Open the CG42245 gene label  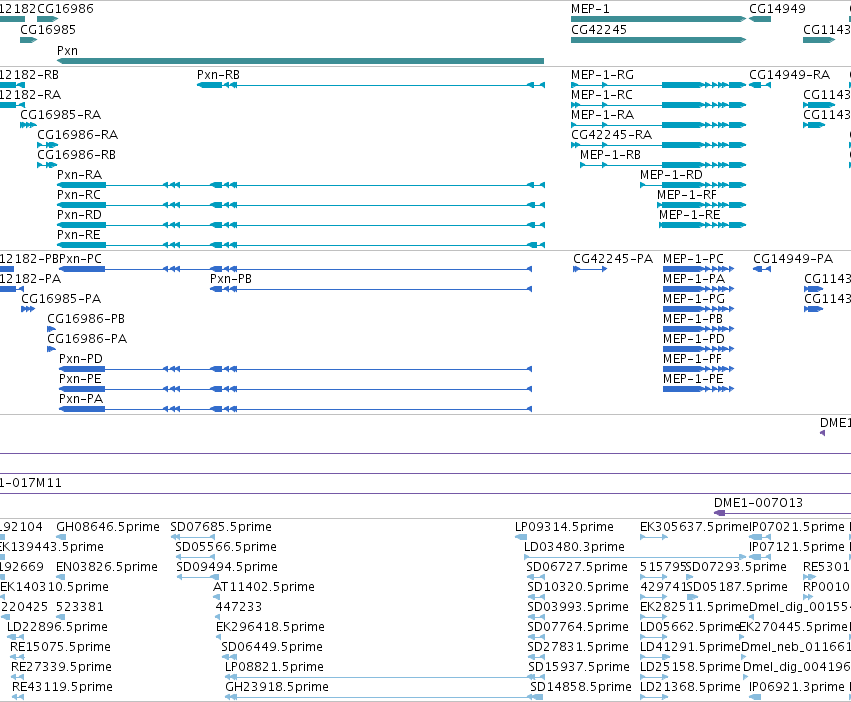pos(599,30)
